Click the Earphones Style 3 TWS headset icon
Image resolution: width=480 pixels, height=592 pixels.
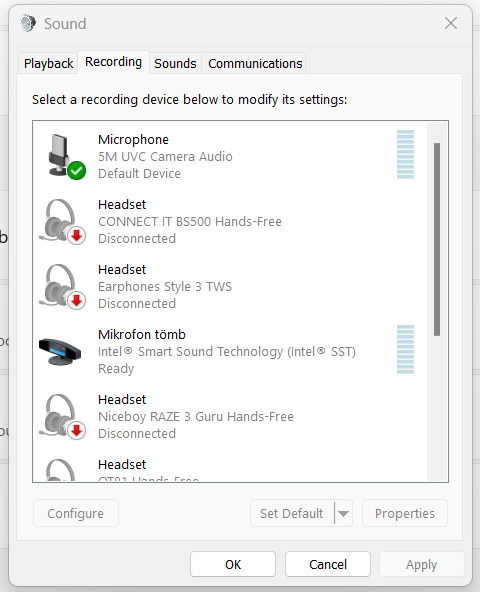(63, 287)
